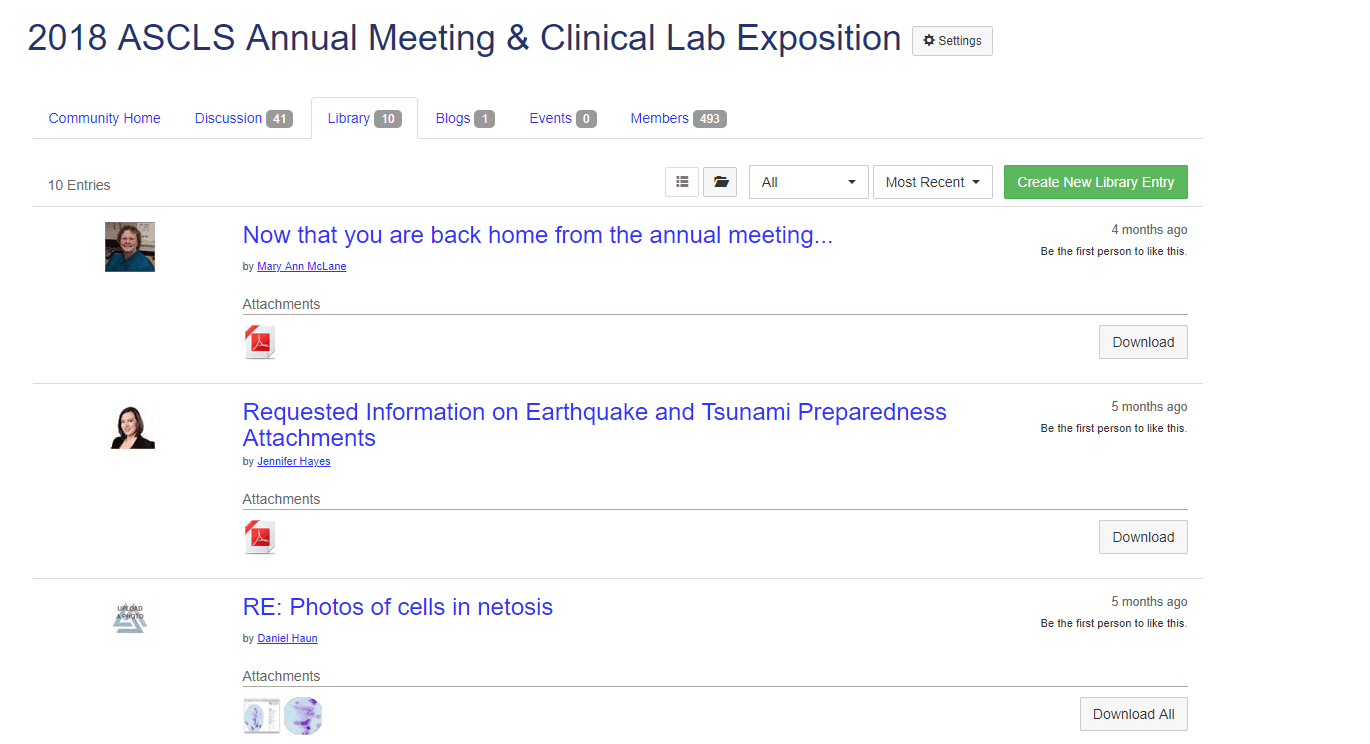The height and width of the screenshot is (744, 1370).
Task: Select the Blogs tab
Action: pos(464,118)
